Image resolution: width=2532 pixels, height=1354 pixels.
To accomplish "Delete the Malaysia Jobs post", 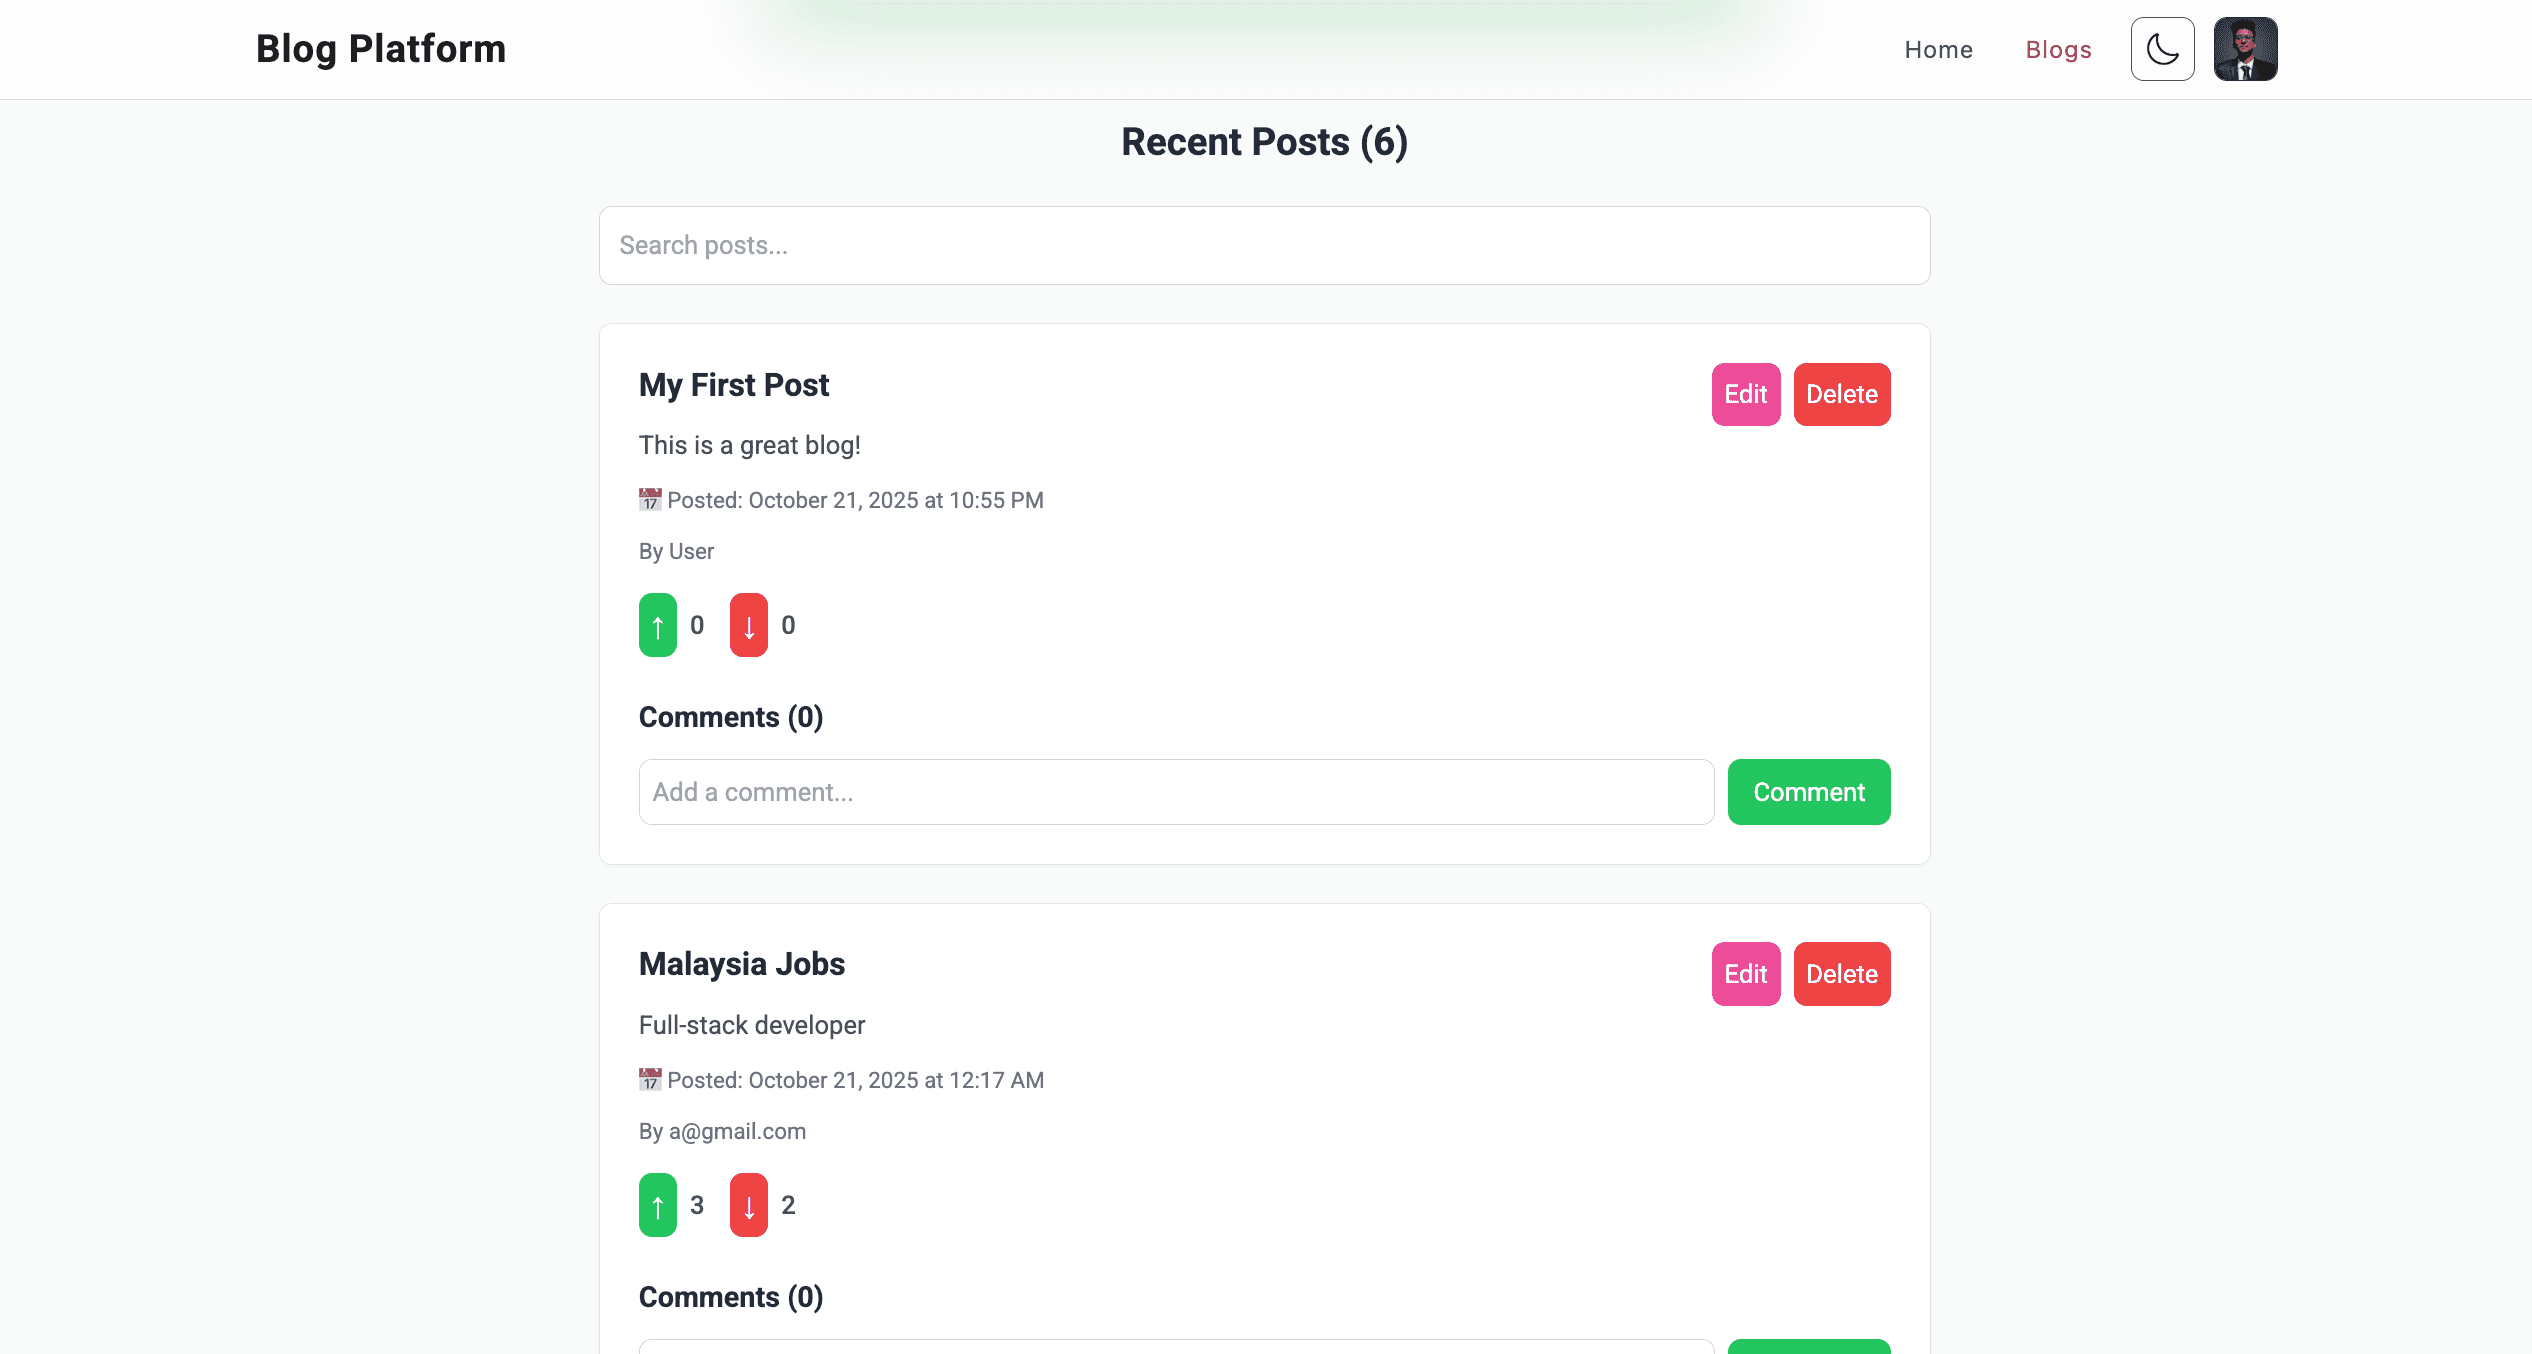I will pos(1841,973).
